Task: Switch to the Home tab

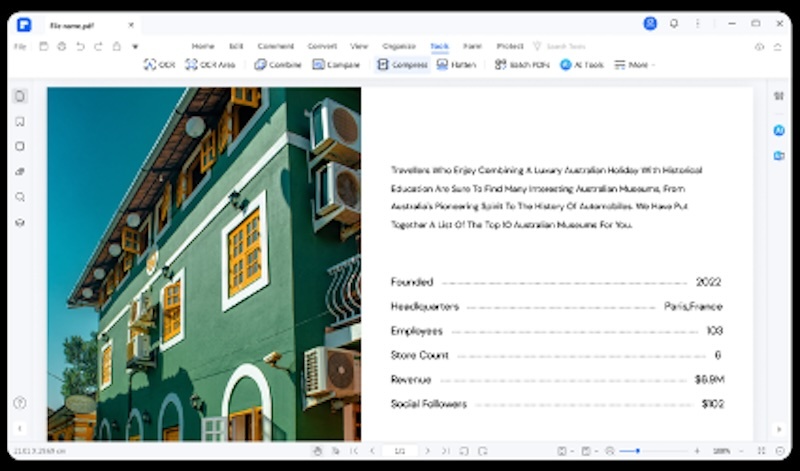Action: pyautogui.click(x=203, y=46)
